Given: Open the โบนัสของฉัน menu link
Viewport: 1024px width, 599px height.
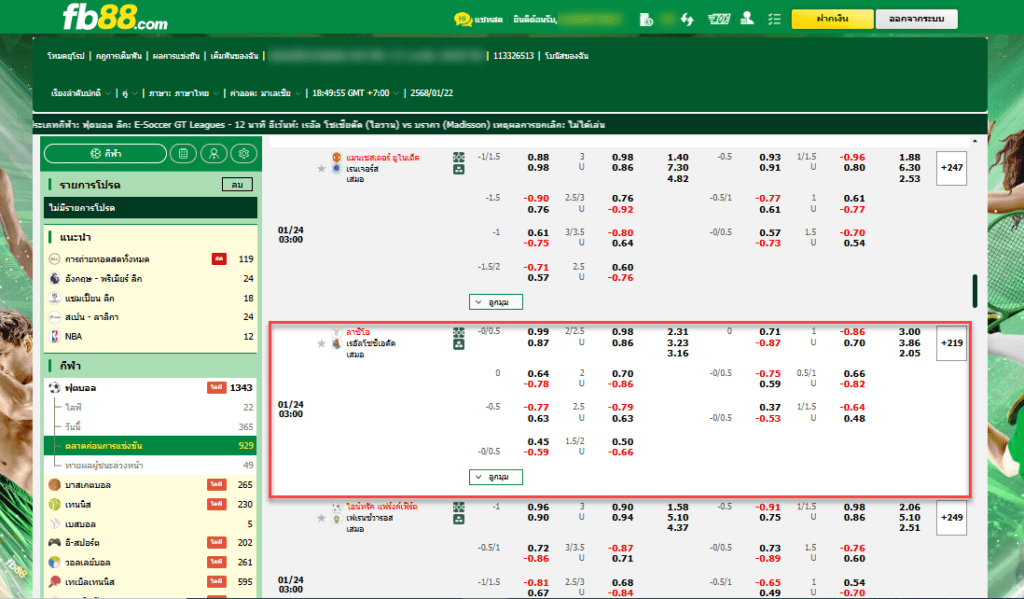Looking at the screenshot, I should point(567,56).
